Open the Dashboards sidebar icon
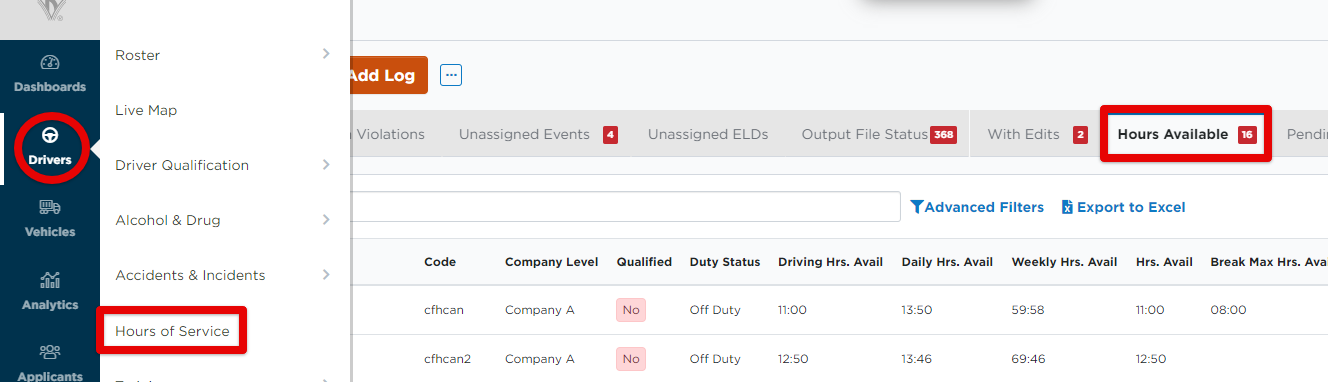The height and width of the screenshot is (382, 1328). pyautogui.click(x=50, y=63)
